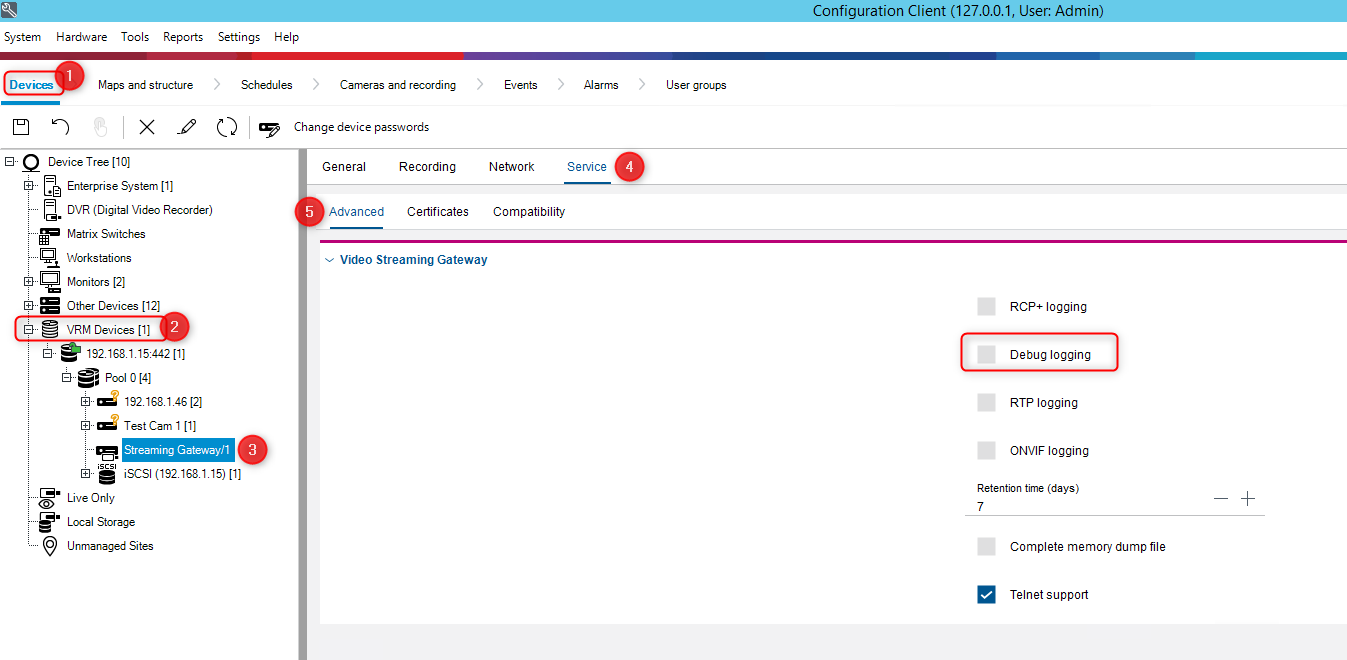Click the Save floppy disk icon

click(21, 127)
